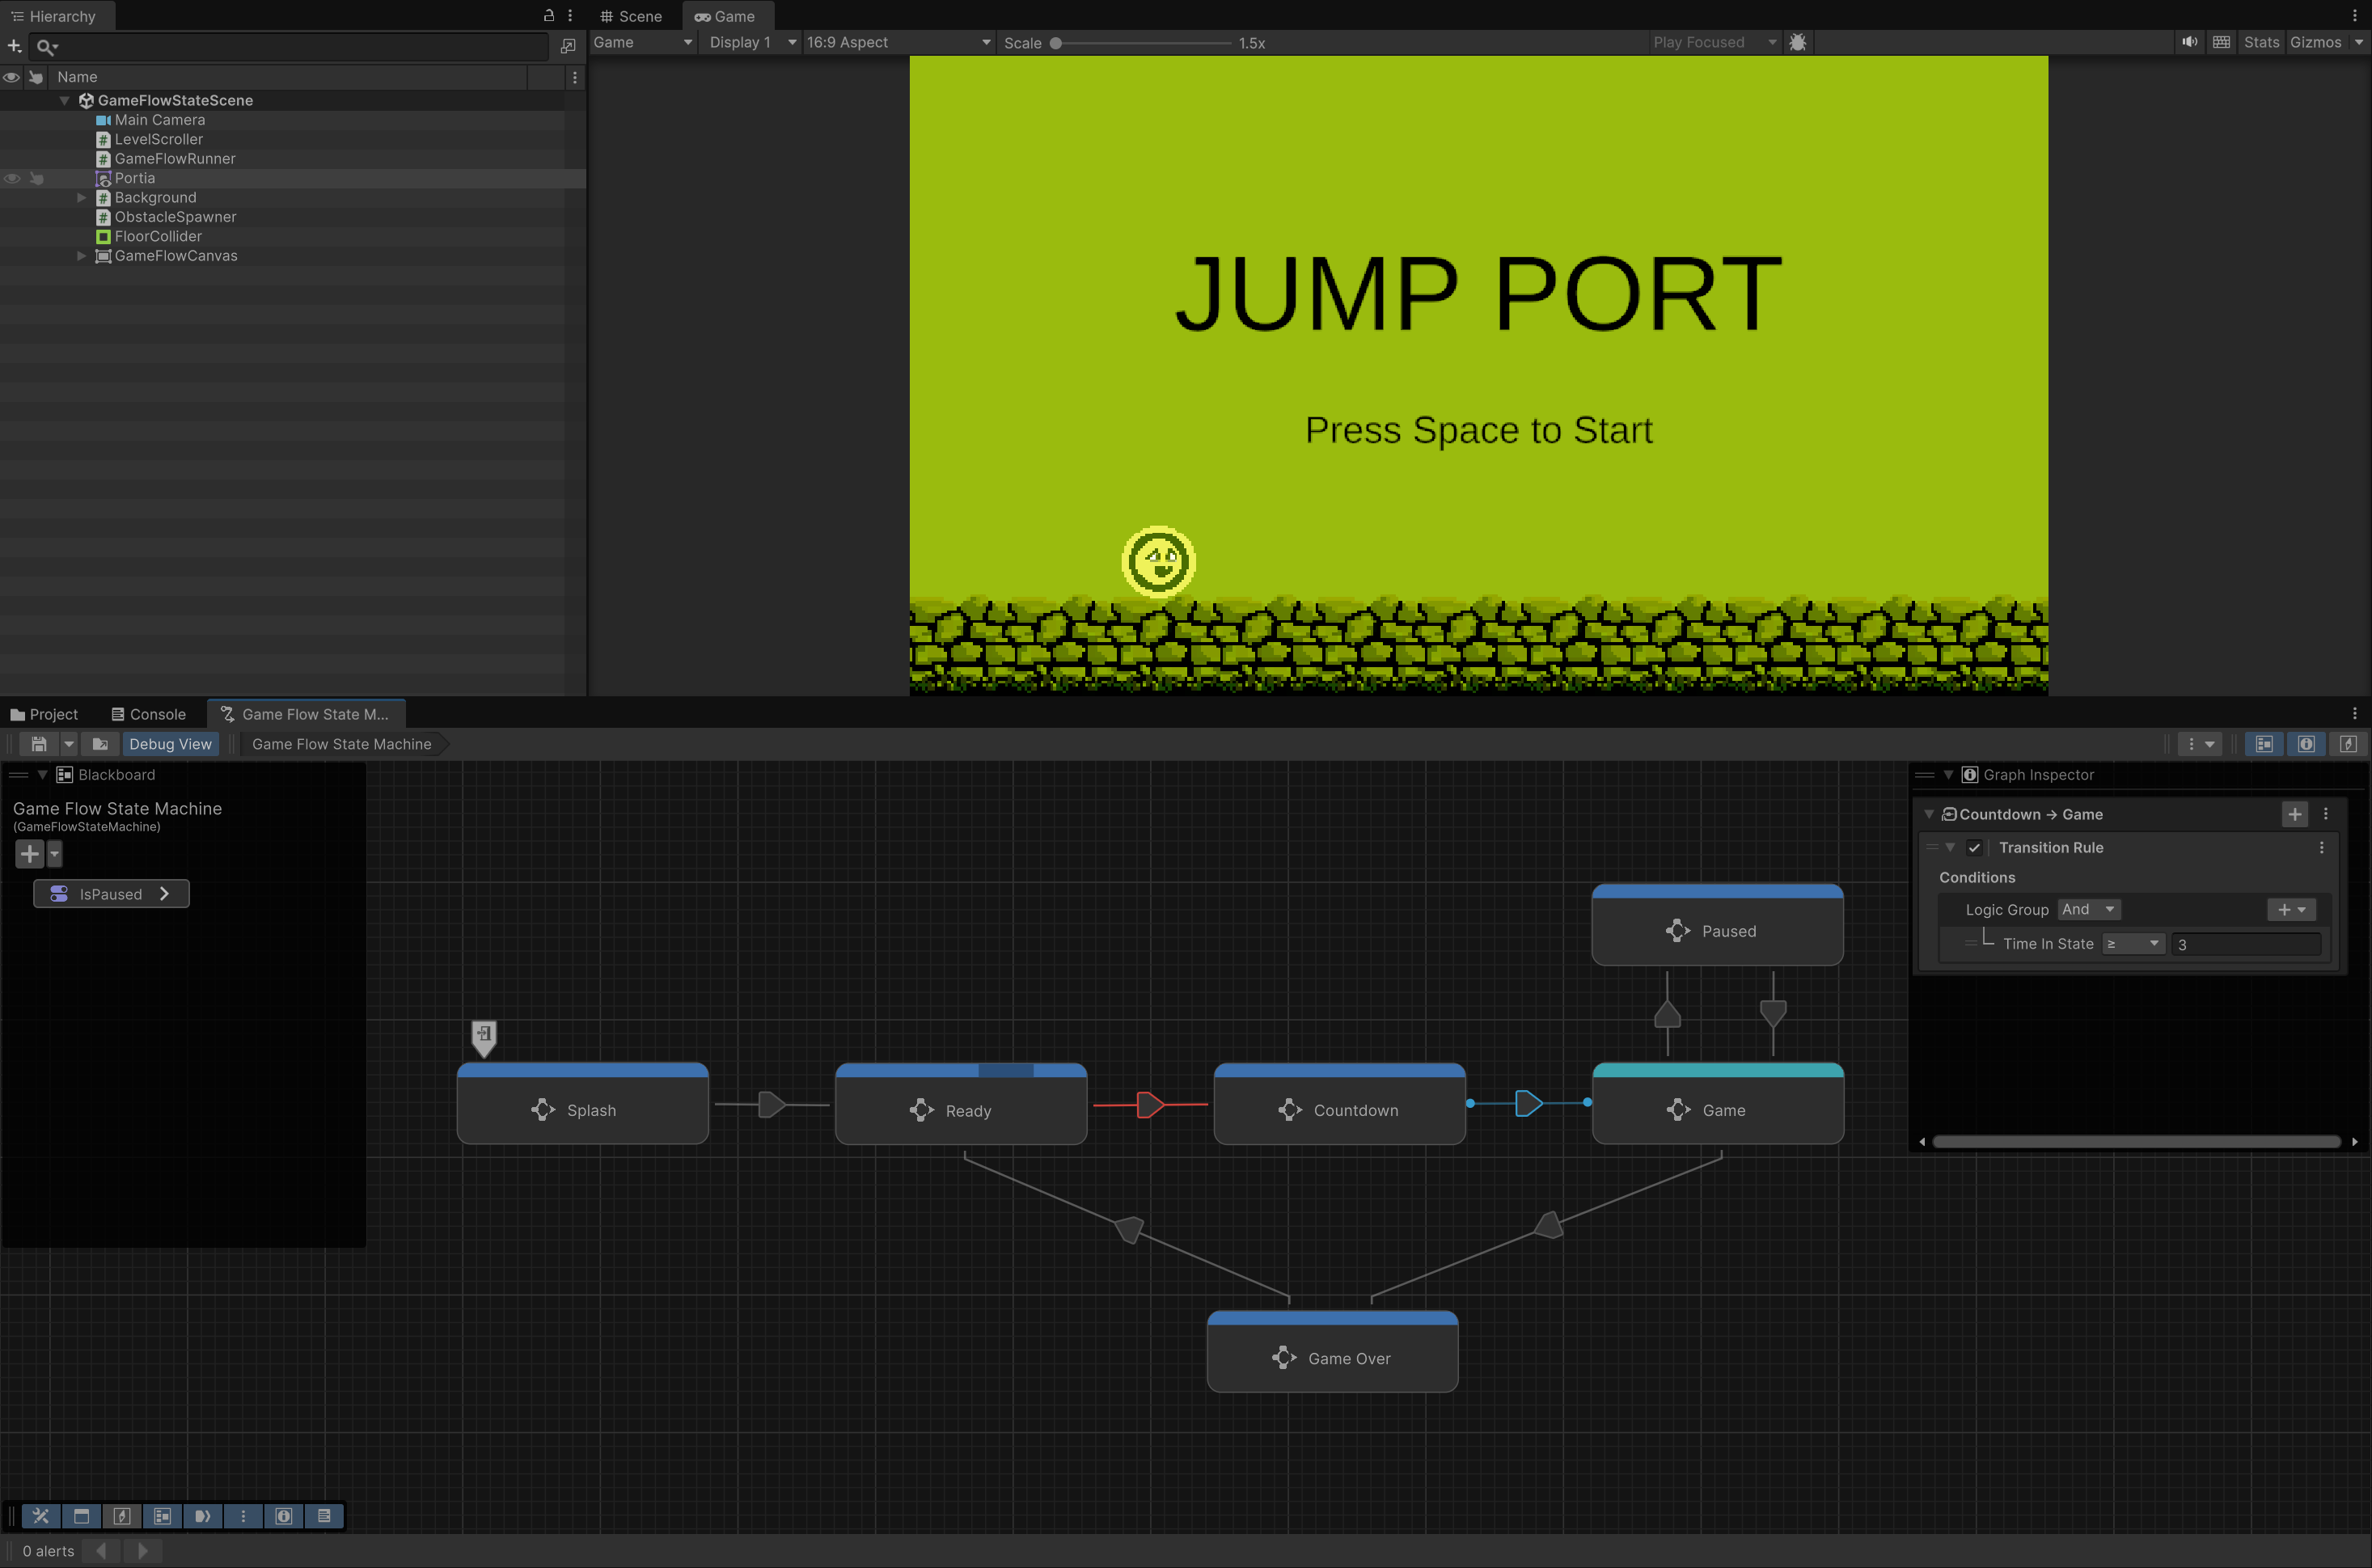This screenshot has width=2372, height=1568.
Task: Switch to the Project tab
Action: point(44,714)
